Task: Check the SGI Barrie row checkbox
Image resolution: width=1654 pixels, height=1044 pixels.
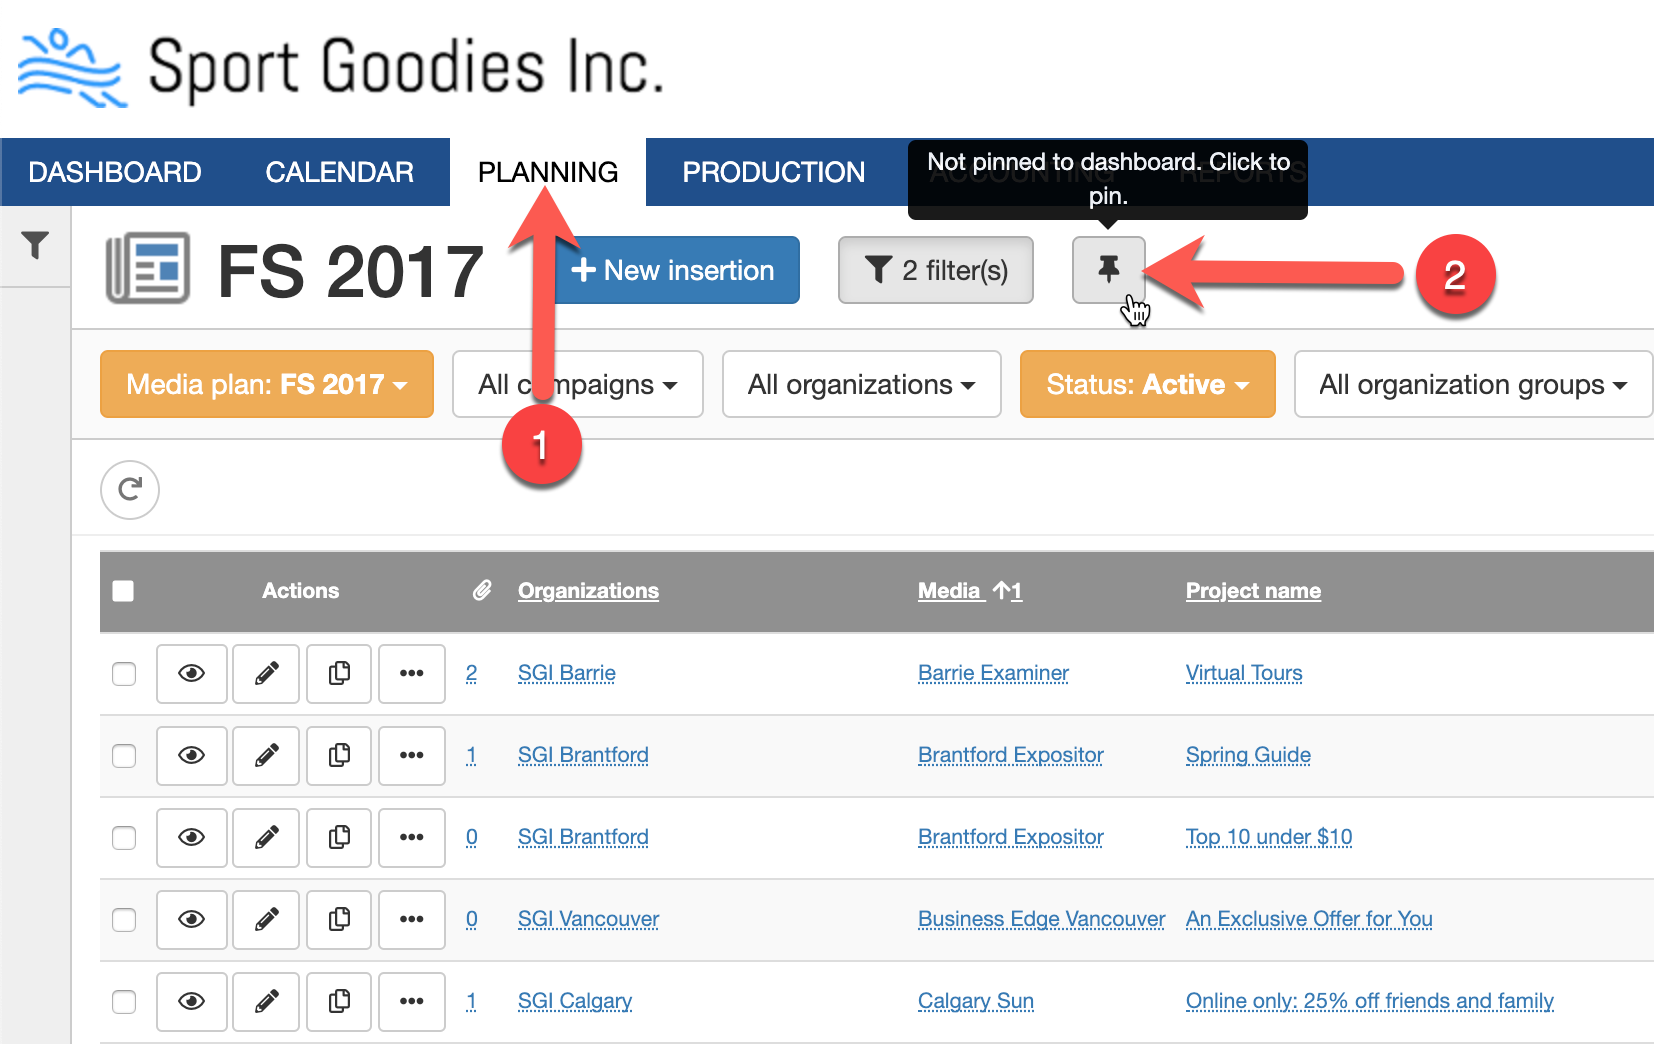Action: tap(124, 673)
